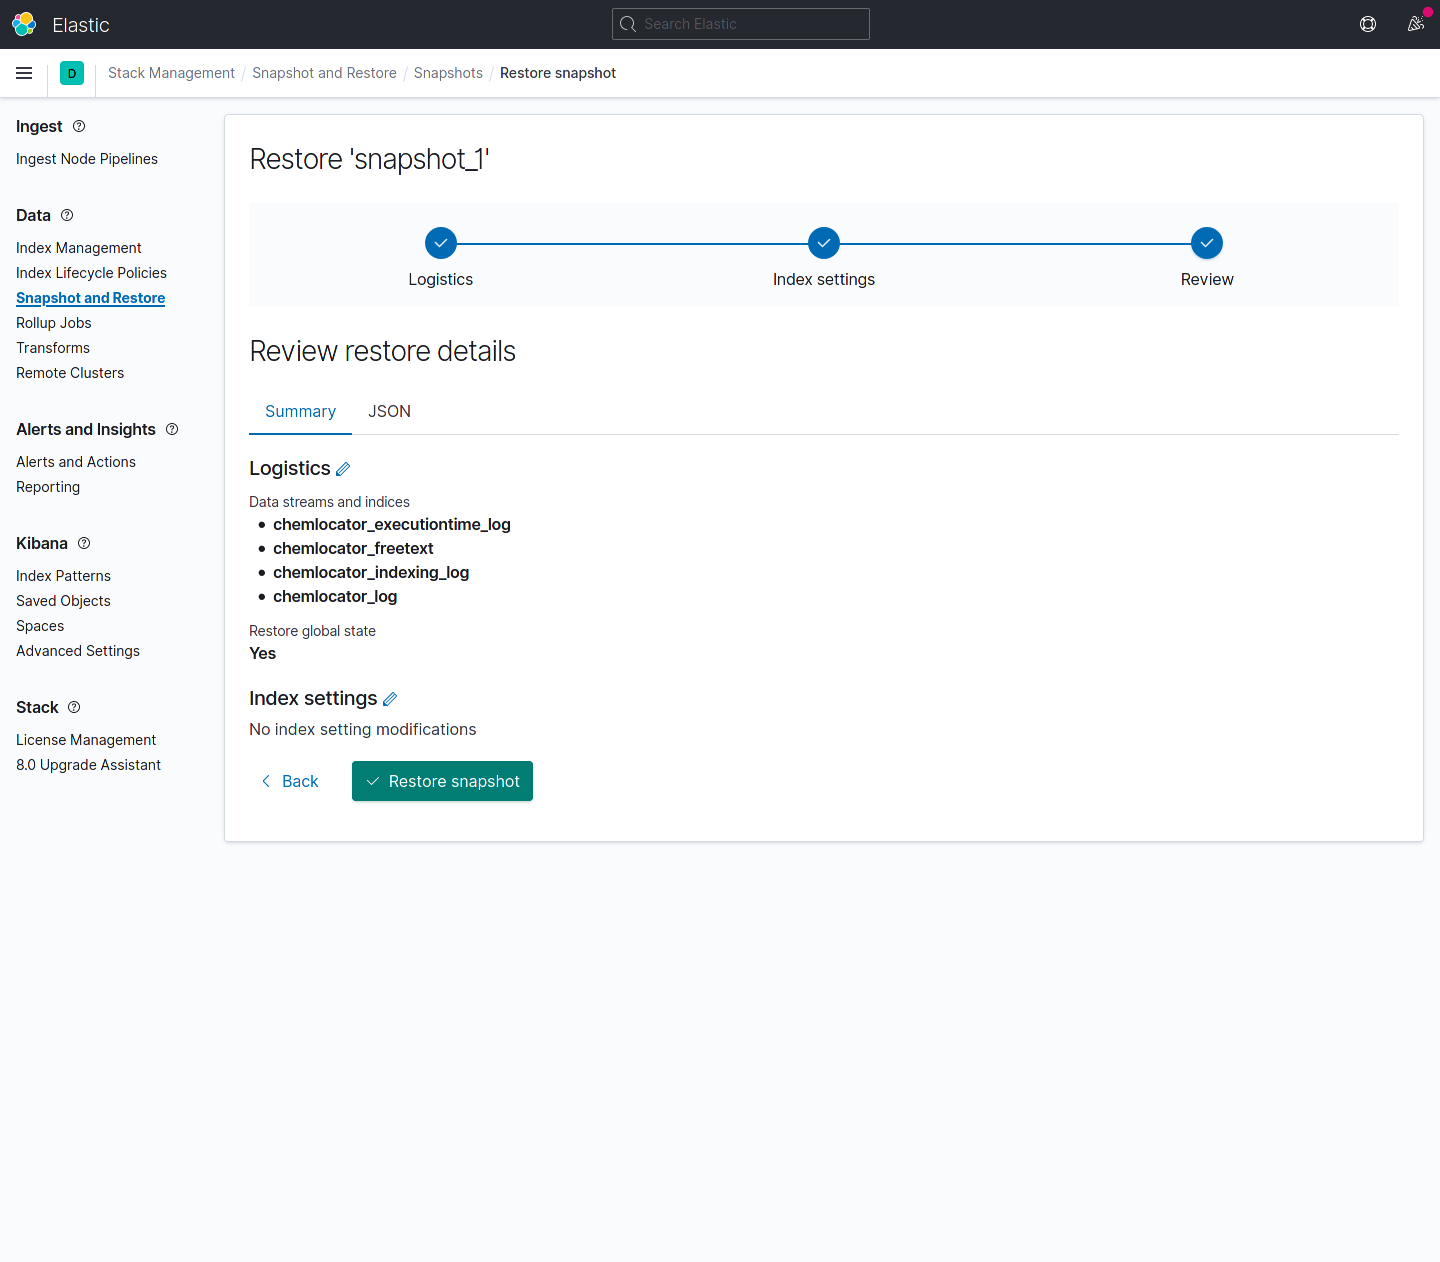
Task: Go back with the Back button
Action: [290, 781]
